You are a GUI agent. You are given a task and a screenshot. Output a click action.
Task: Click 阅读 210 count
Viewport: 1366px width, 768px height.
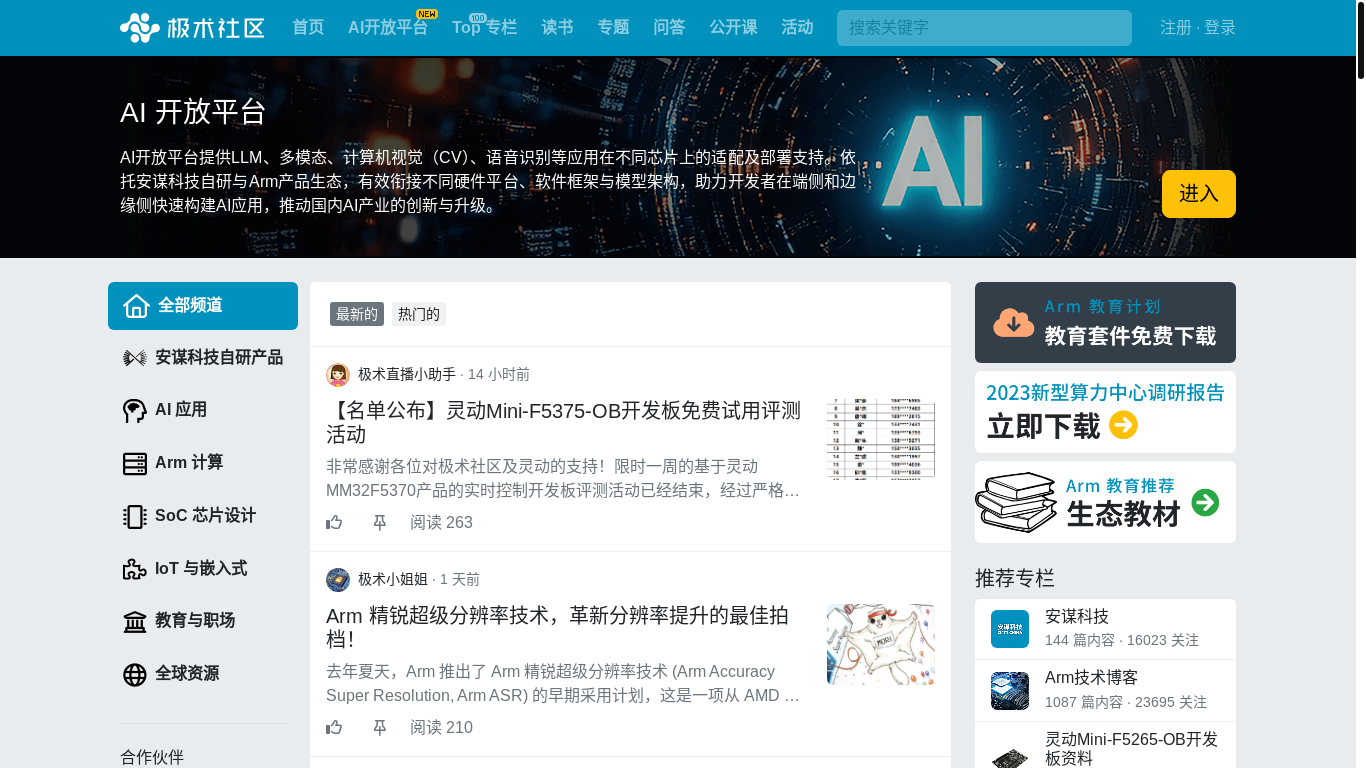[x=441, y=728]
